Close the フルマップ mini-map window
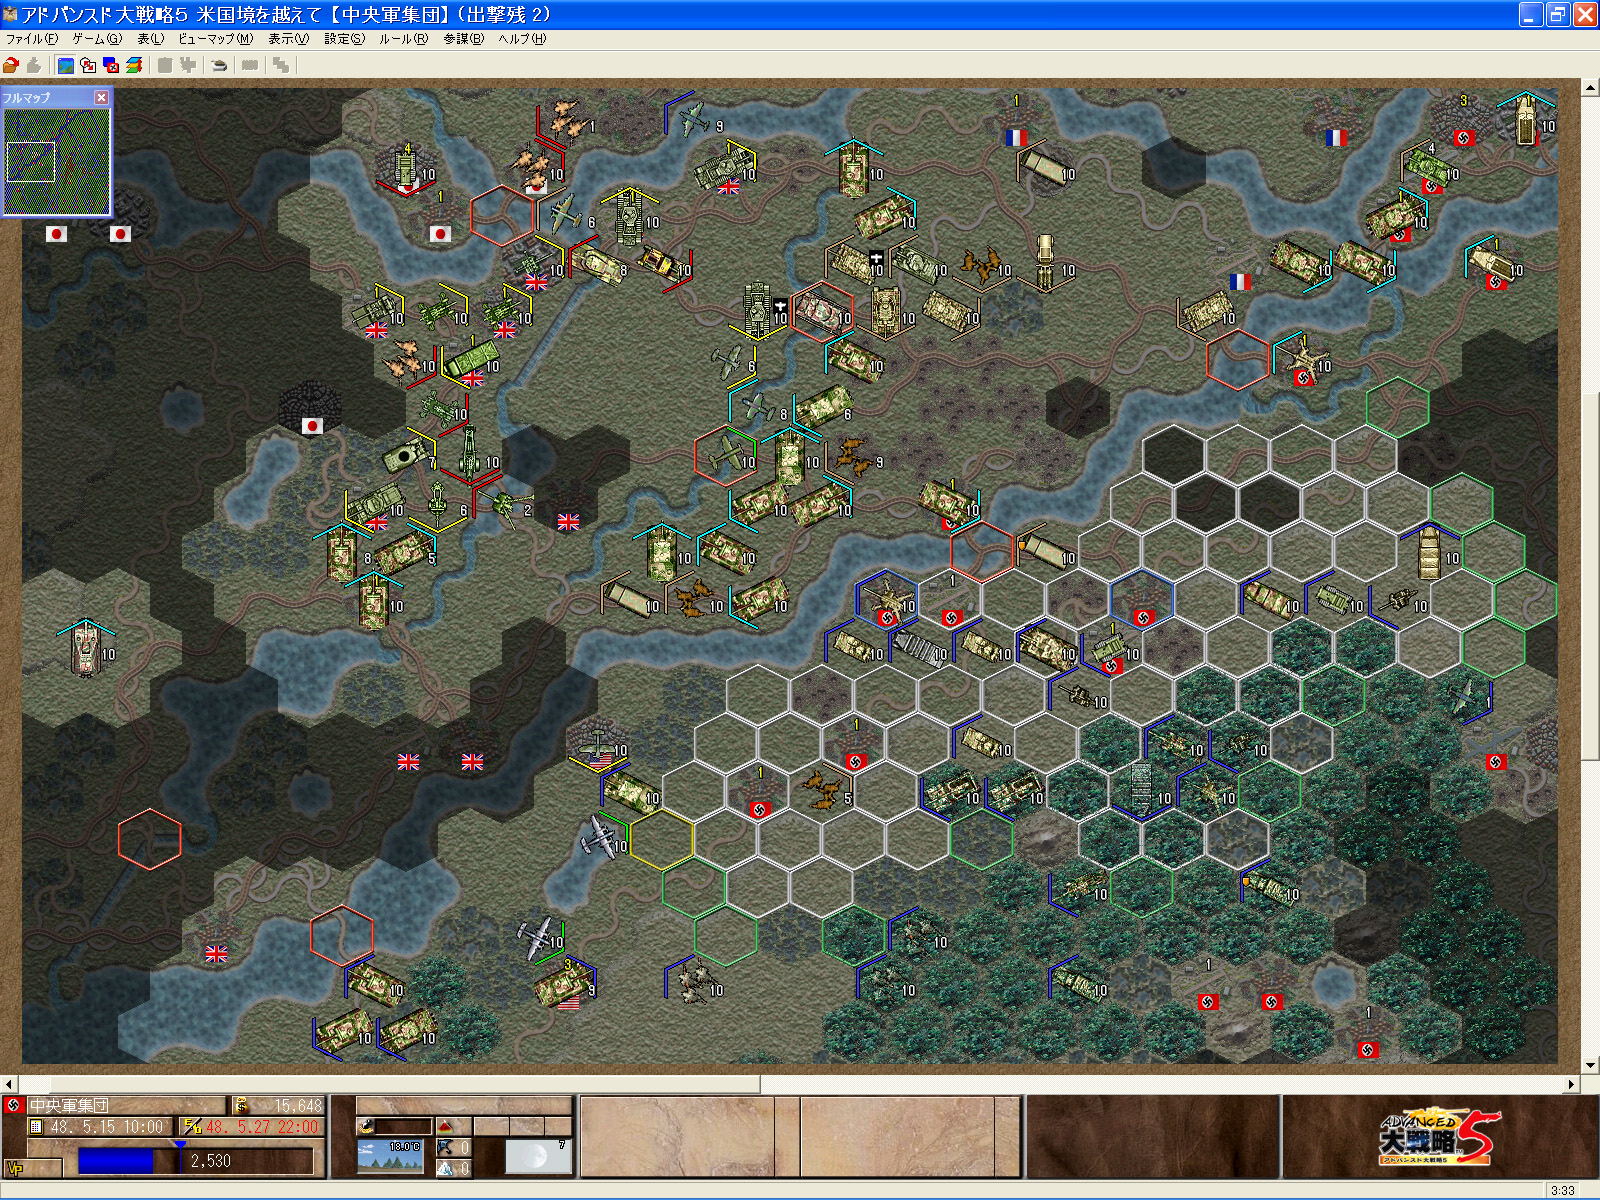1600x1200 pixels. (101, 97)
